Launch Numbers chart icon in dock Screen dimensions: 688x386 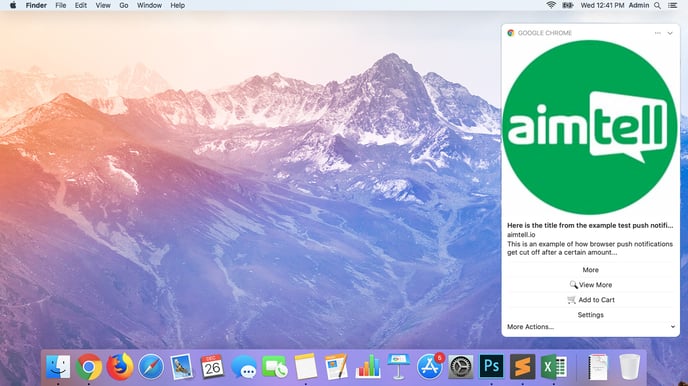(x=368, y=366)
